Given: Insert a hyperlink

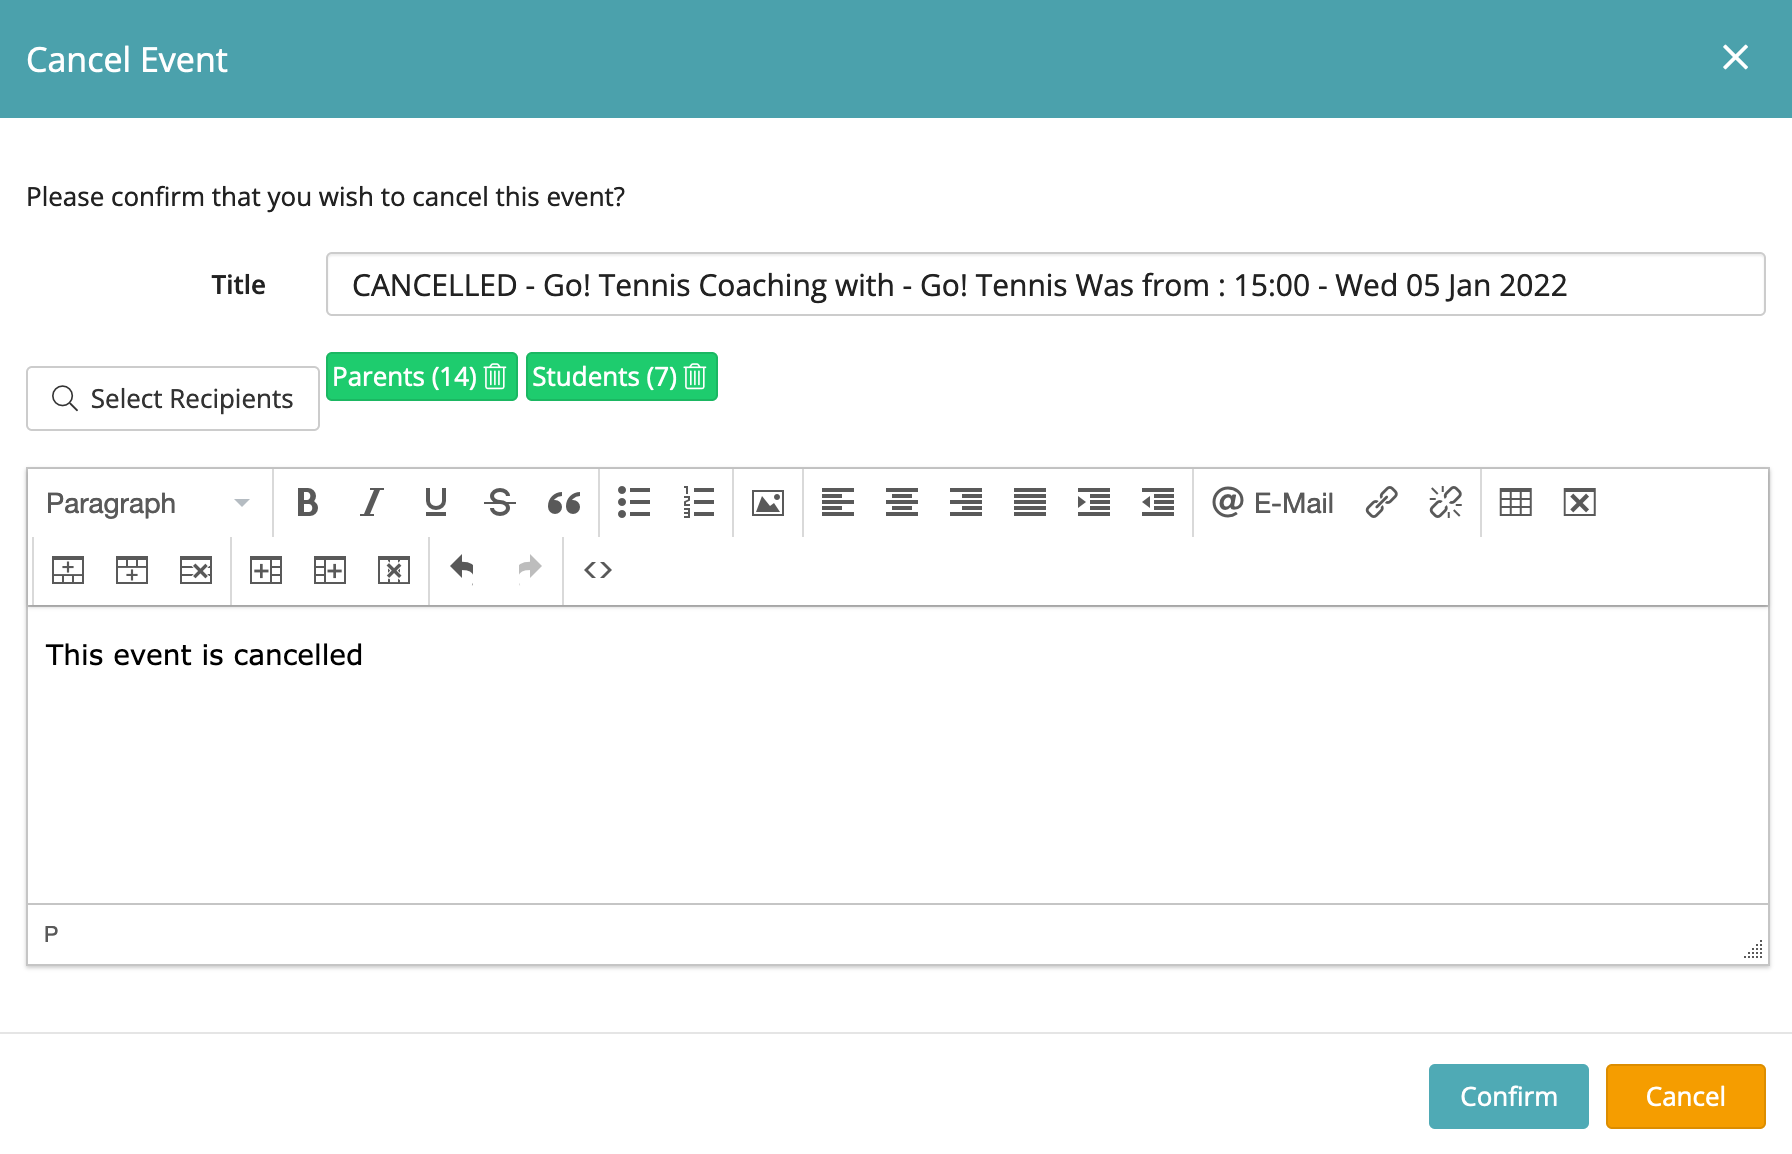Looking at the screenshot, I should (x=1381, y=502).
